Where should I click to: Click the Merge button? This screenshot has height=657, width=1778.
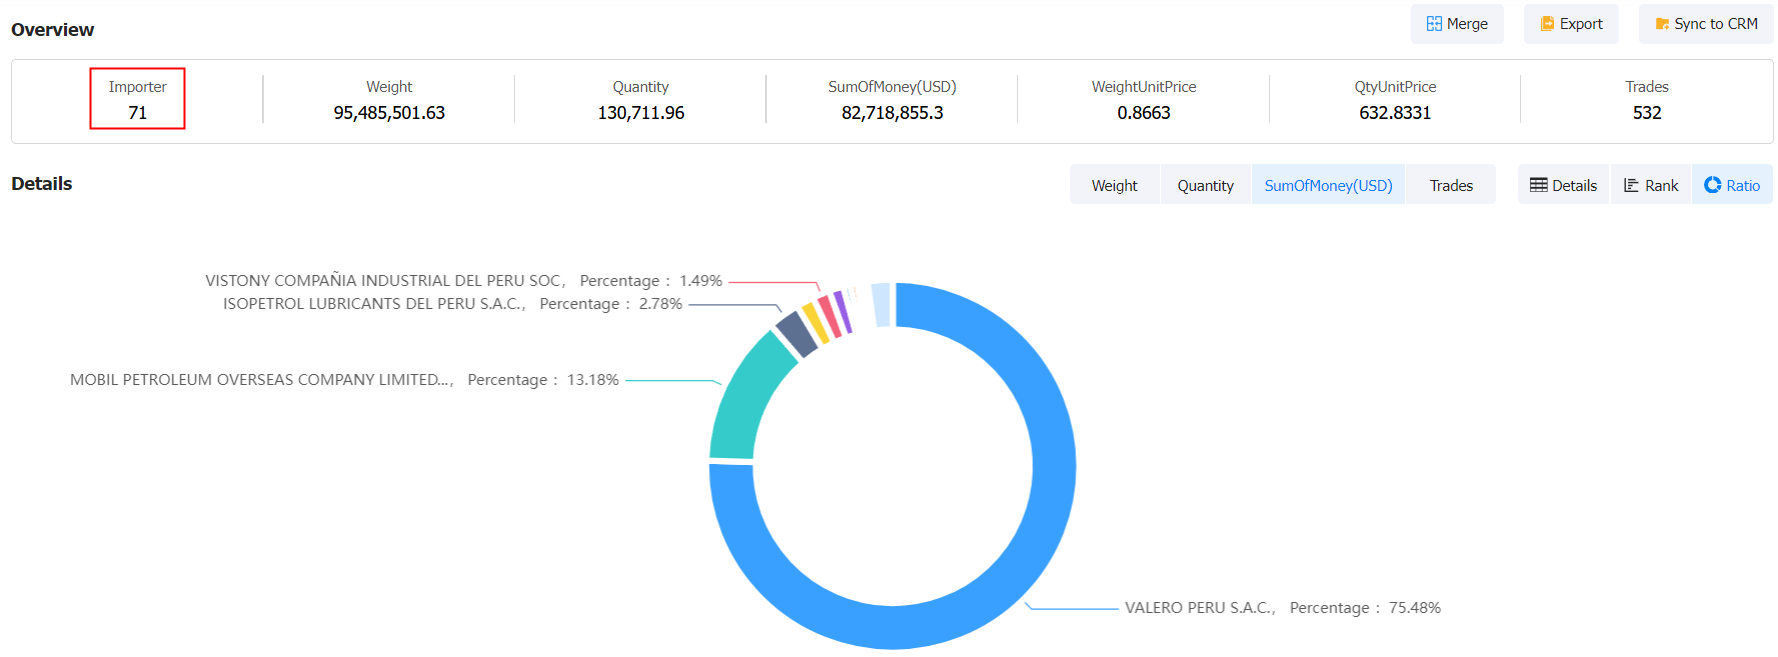pos(1457,24)
